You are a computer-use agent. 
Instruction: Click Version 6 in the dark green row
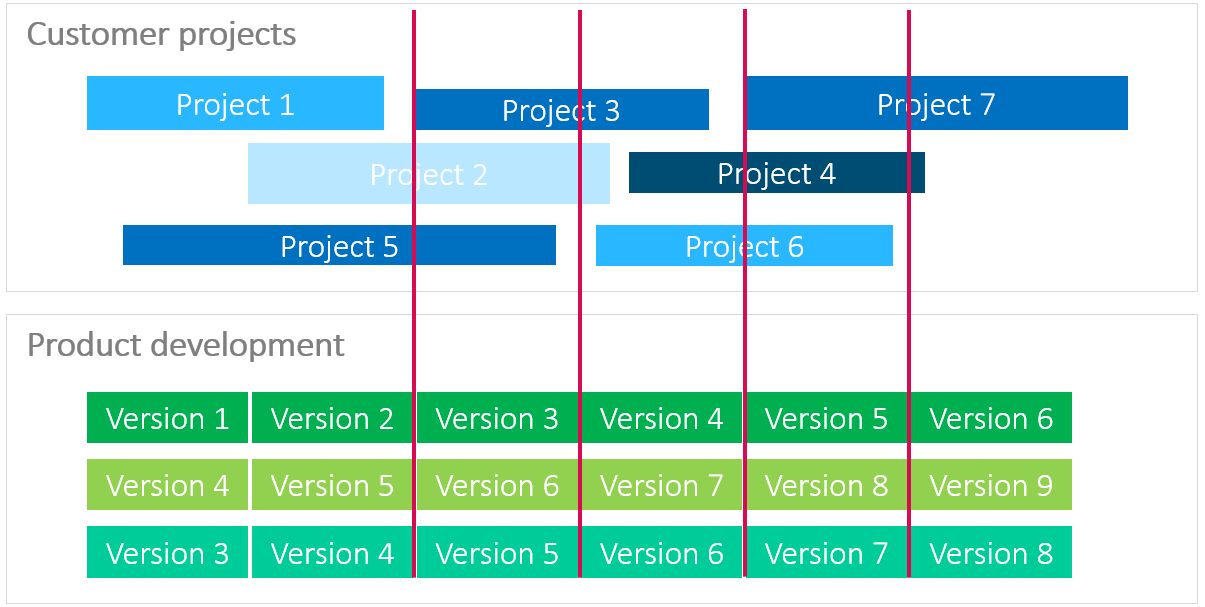991,418
